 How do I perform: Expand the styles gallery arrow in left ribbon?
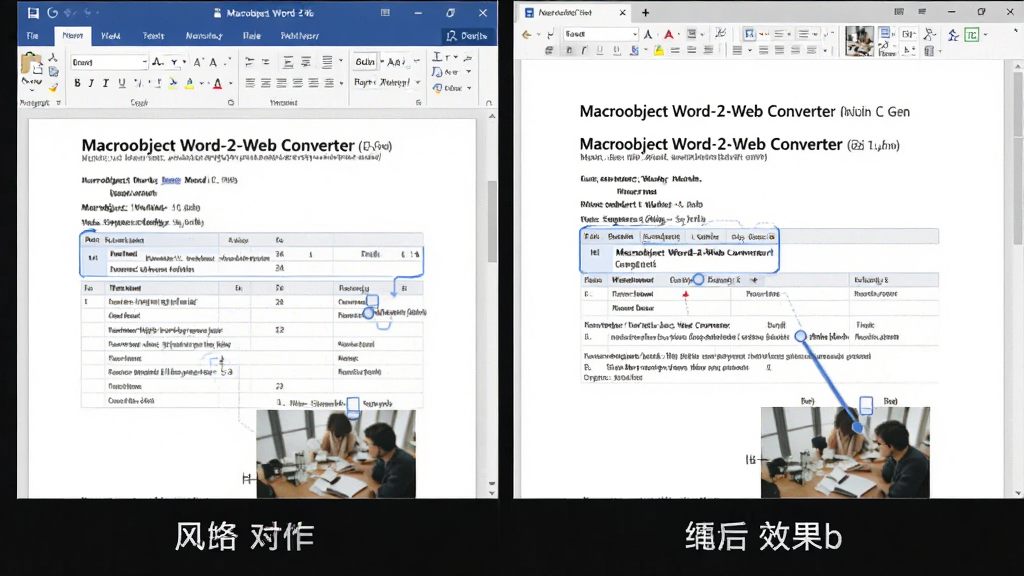pyautogui.click(x=417, y=82)
